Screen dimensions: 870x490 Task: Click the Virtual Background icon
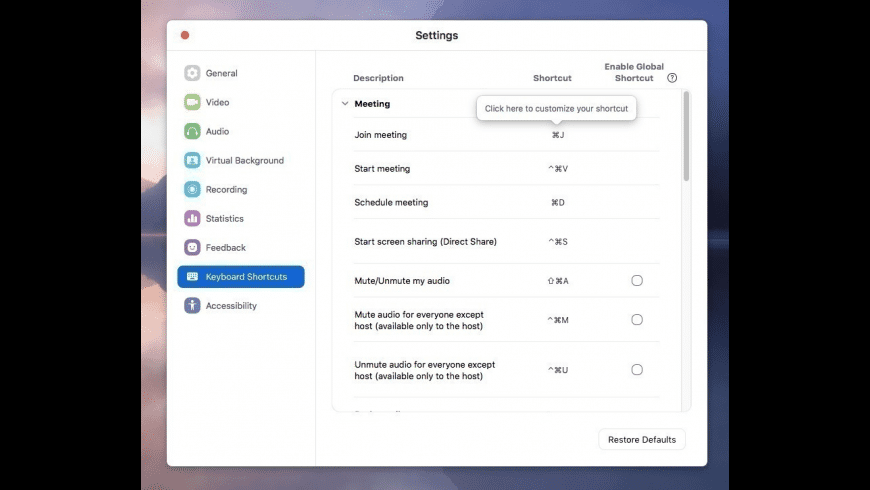(x=192, y=160)
